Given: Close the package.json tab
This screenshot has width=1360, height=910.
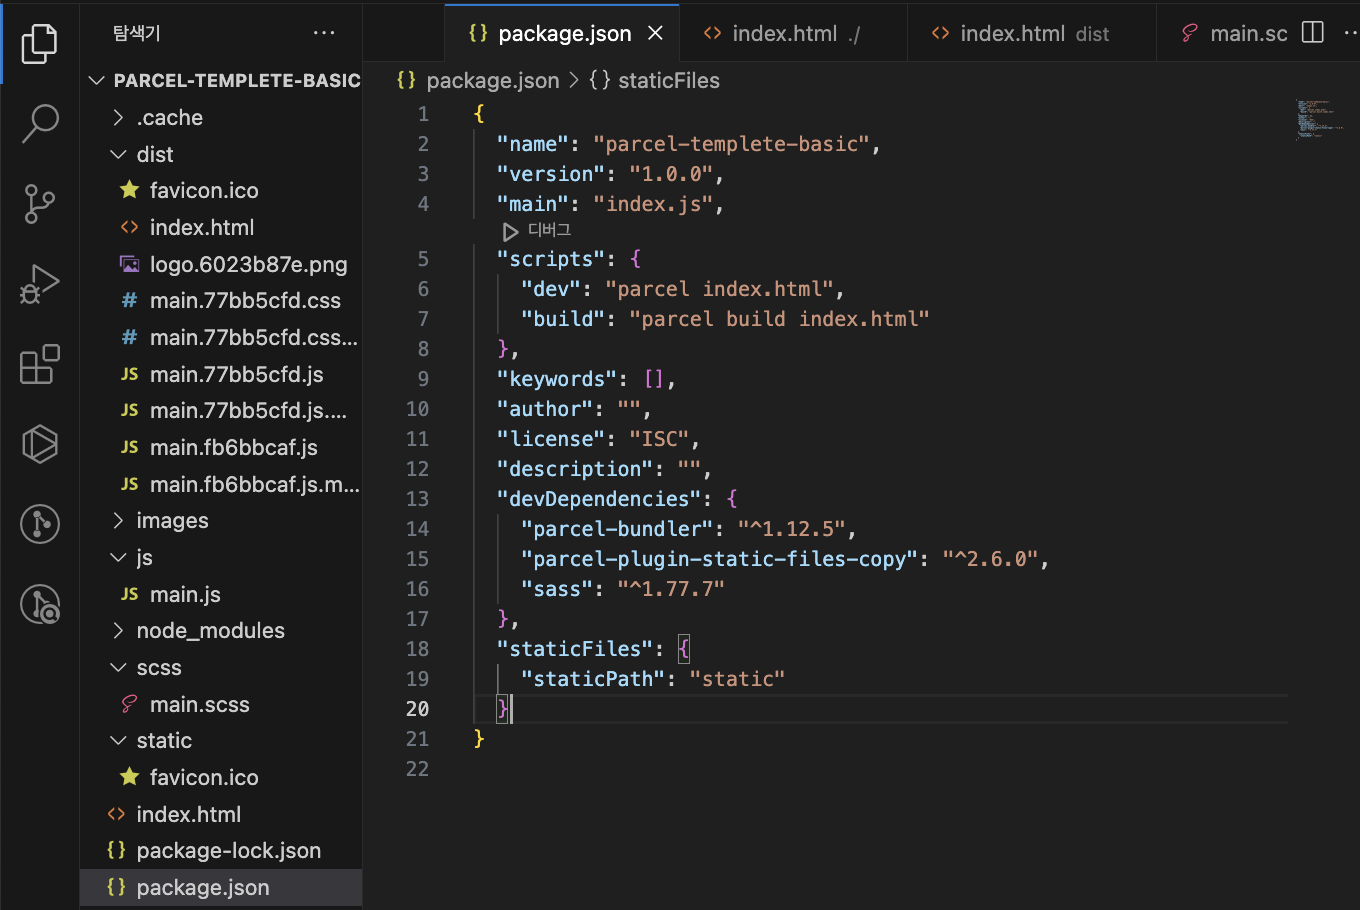Looking at the screenshot, I should 655,33.
